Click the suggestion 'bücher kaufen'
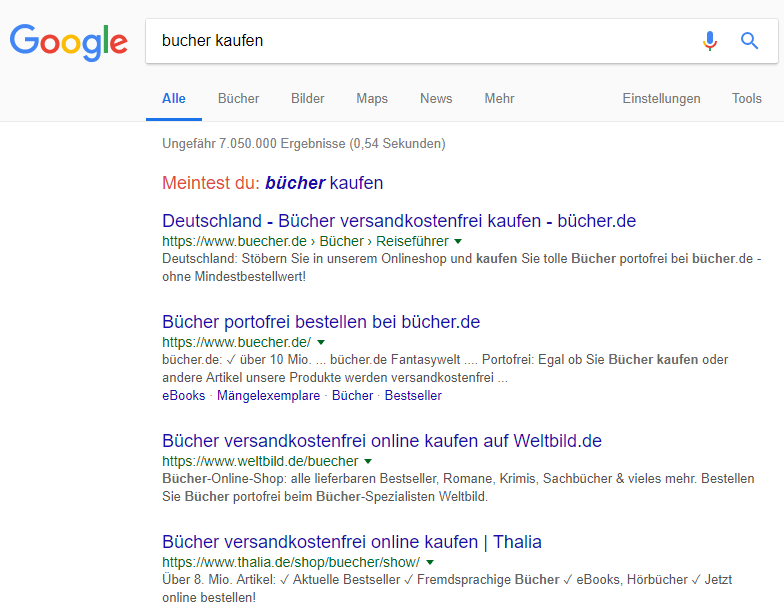The image size is (784, 615). click(x=324, y=183)
